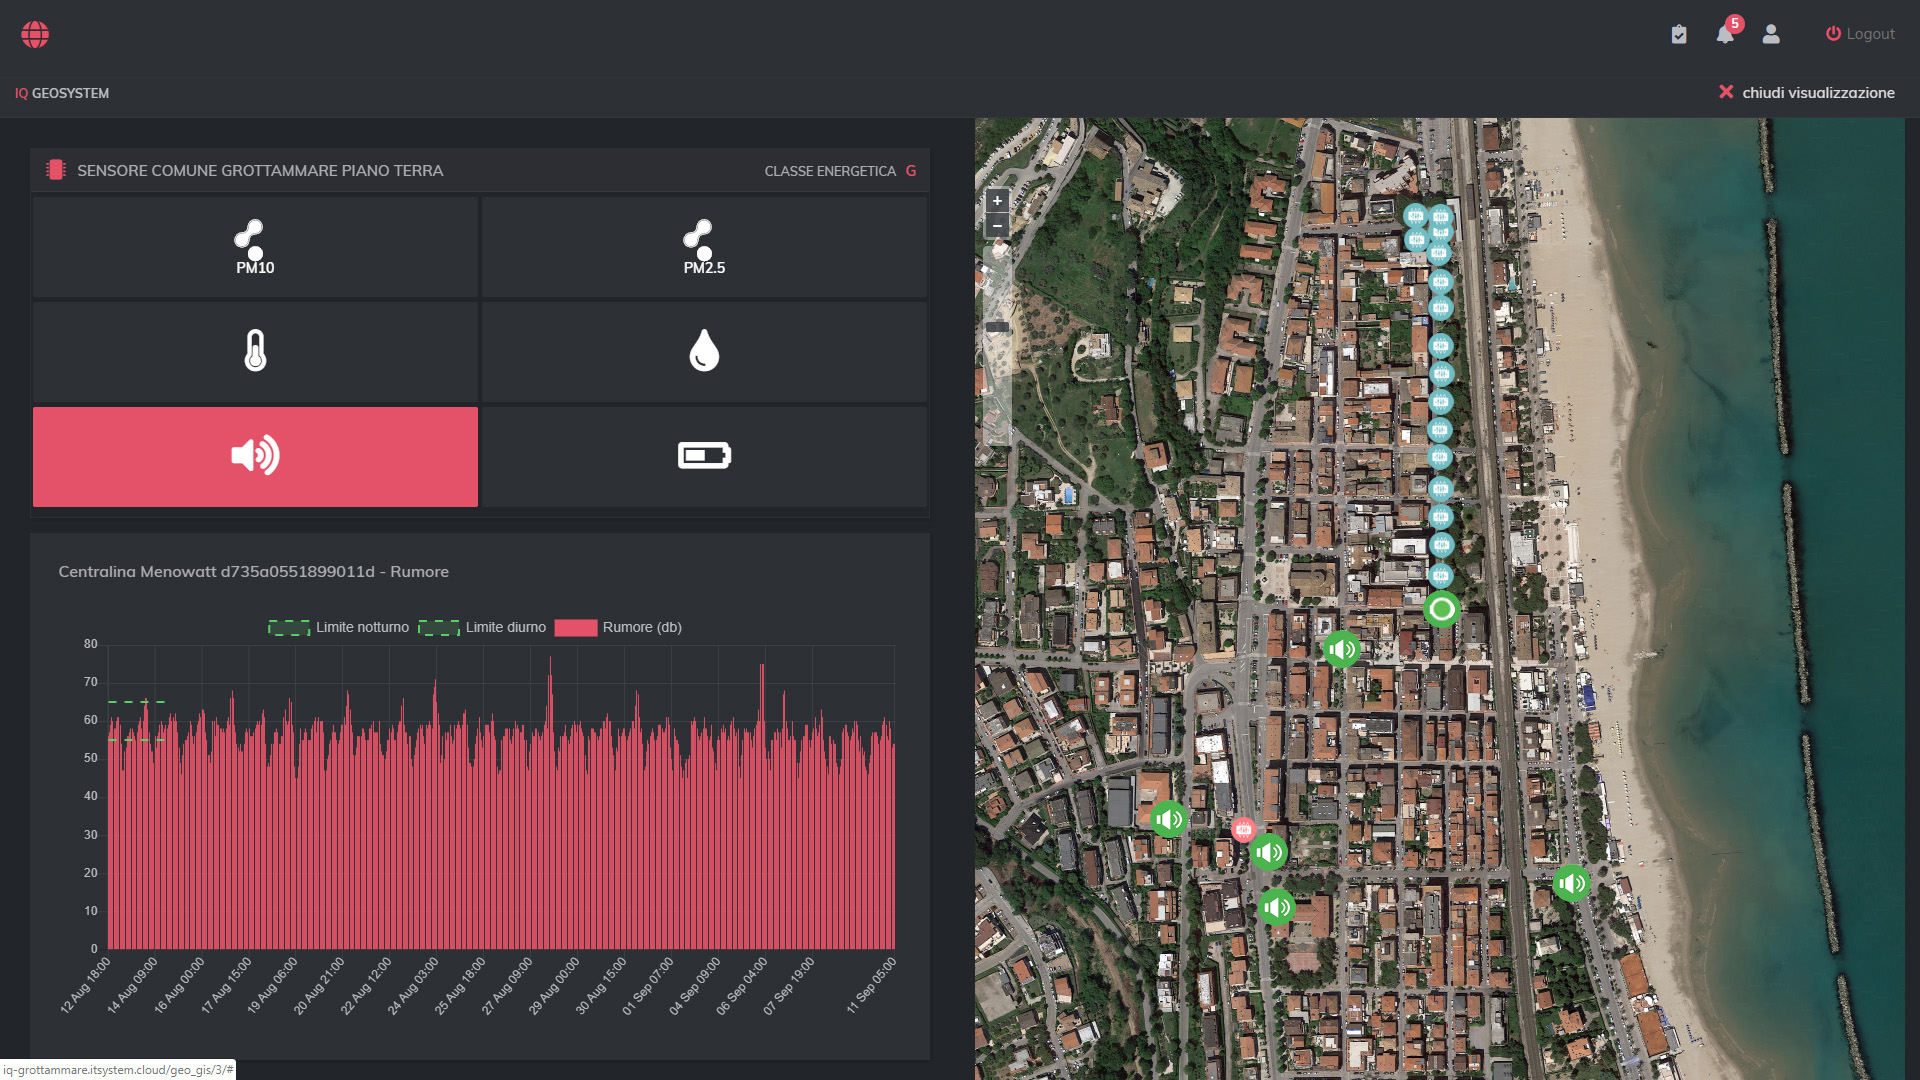Click the red notification count badge 5

pos(1735,23)
